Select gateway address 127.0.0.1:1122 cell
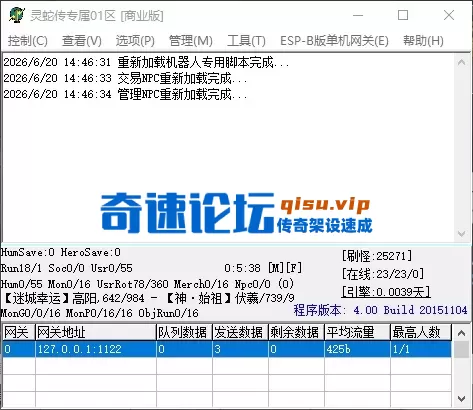 pyautogui.click(x=96, y=349)
